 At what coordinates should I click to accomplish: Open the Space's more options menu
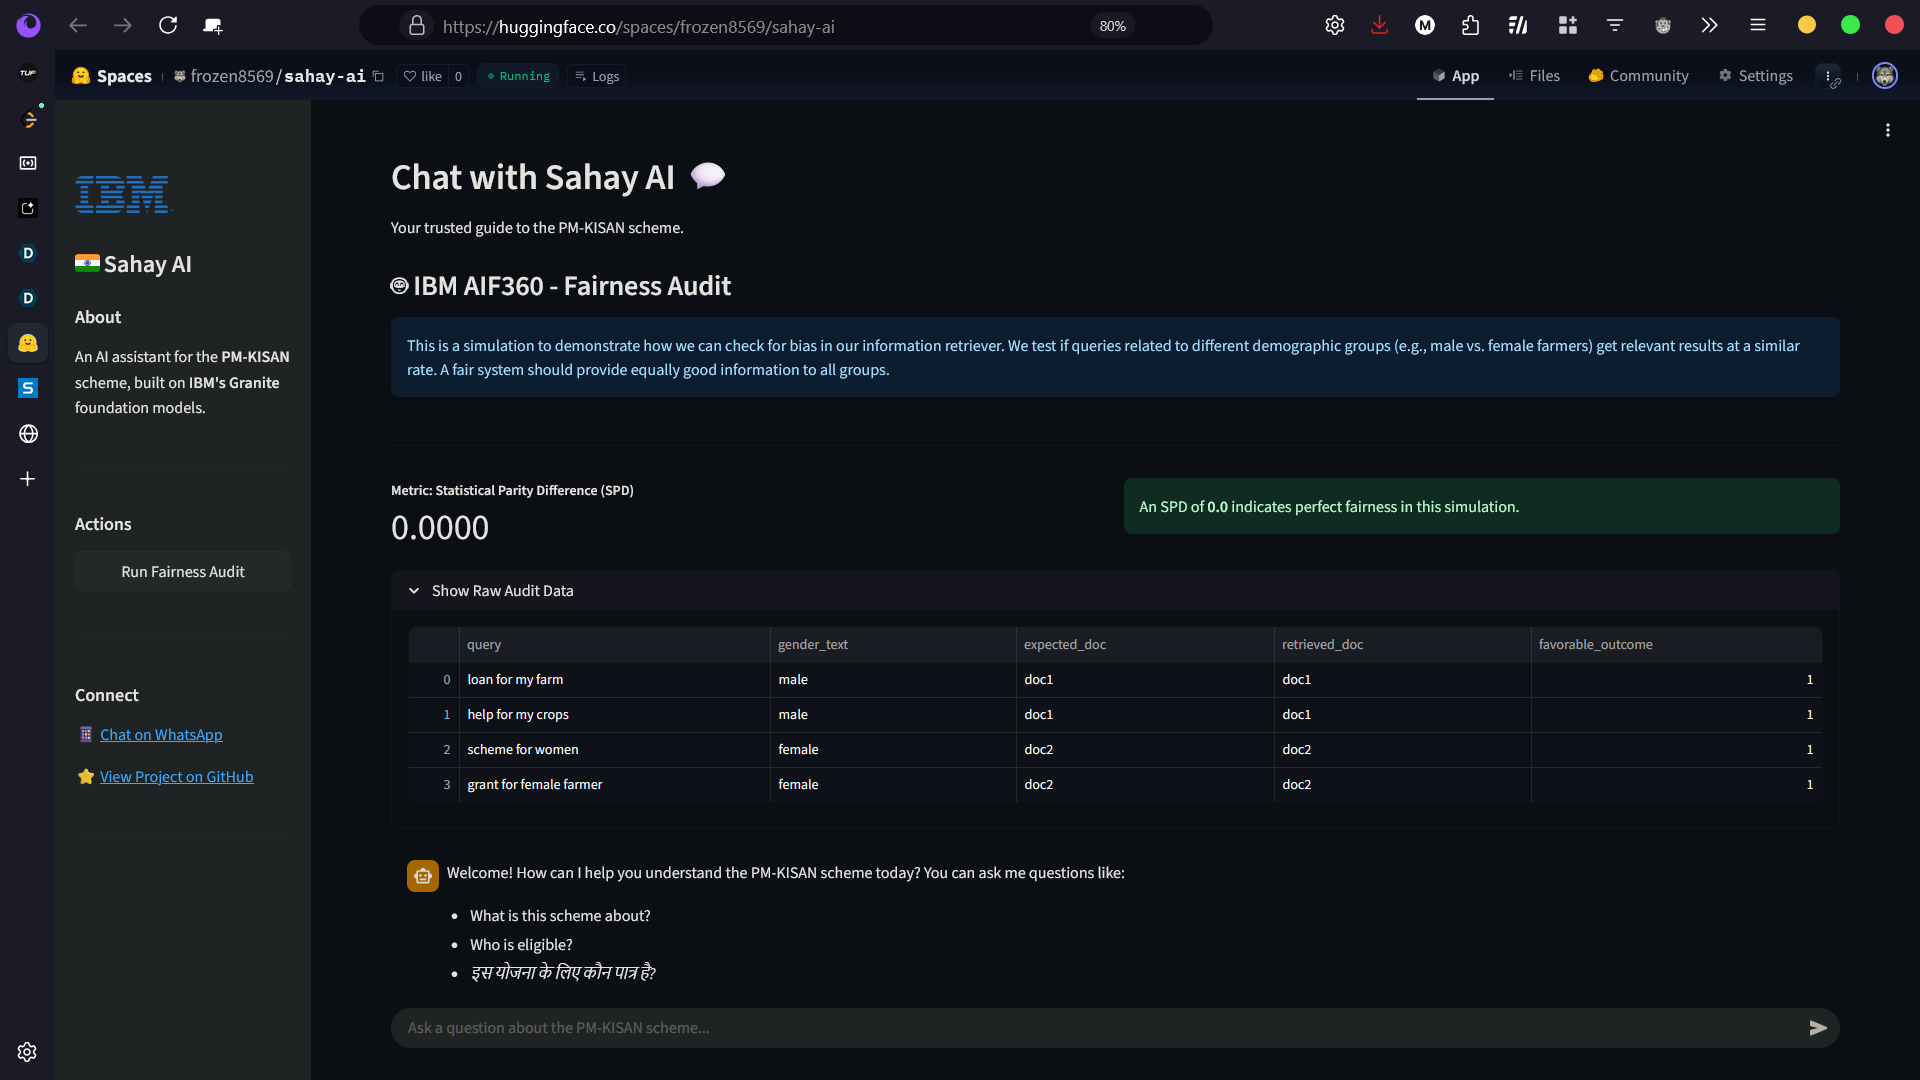tap(1828, 76)
